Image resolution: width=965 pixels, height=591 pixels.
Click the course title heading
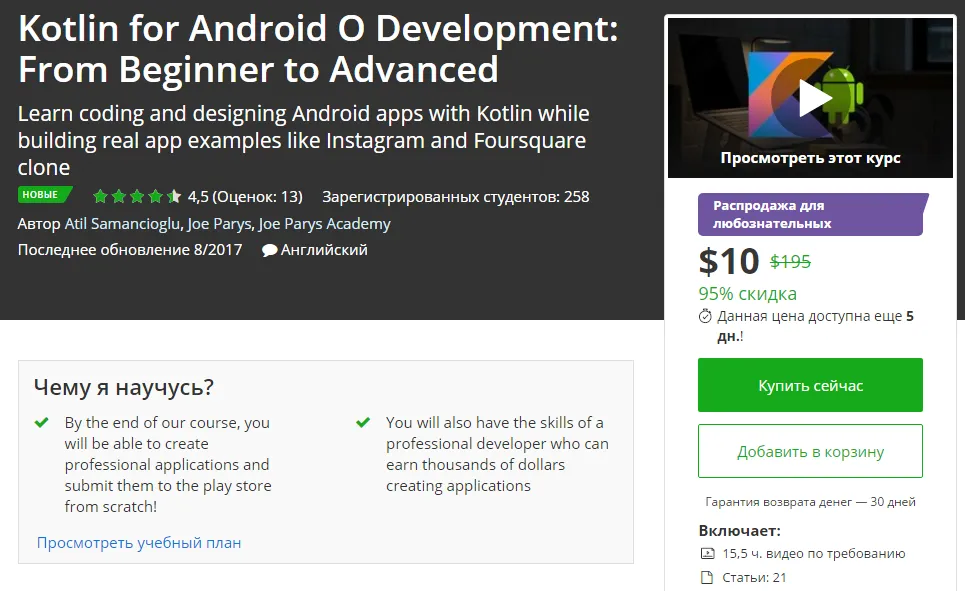pyautogui.click(x=318, y=49)
